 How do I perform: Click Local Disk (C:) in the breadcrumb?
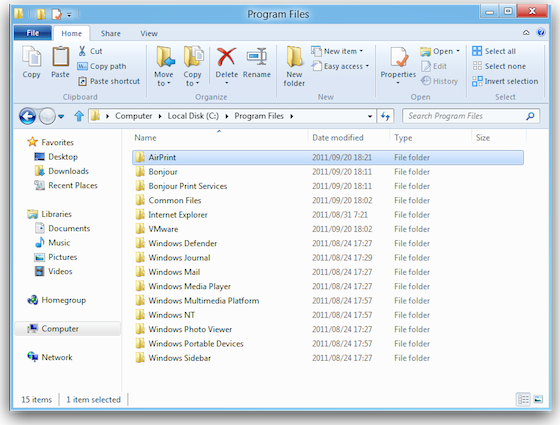tap(193, 116)
